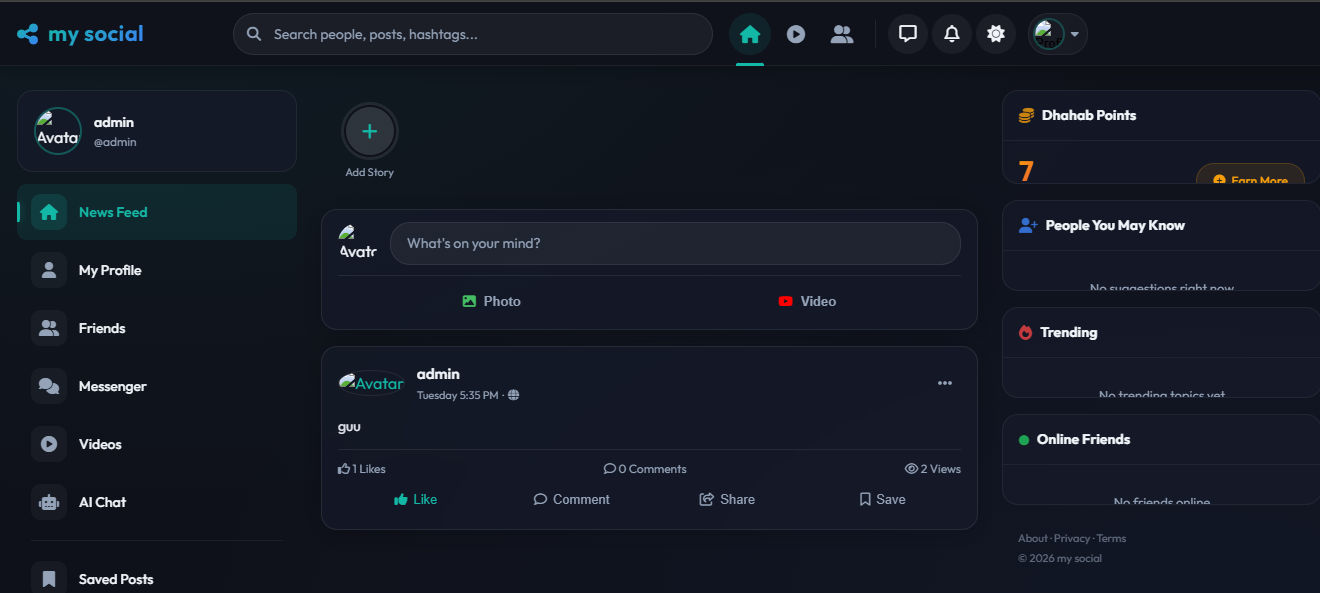Add a Photo to a new post
The height and width of the screenshot is (593, 1320).
coord(492,301)
